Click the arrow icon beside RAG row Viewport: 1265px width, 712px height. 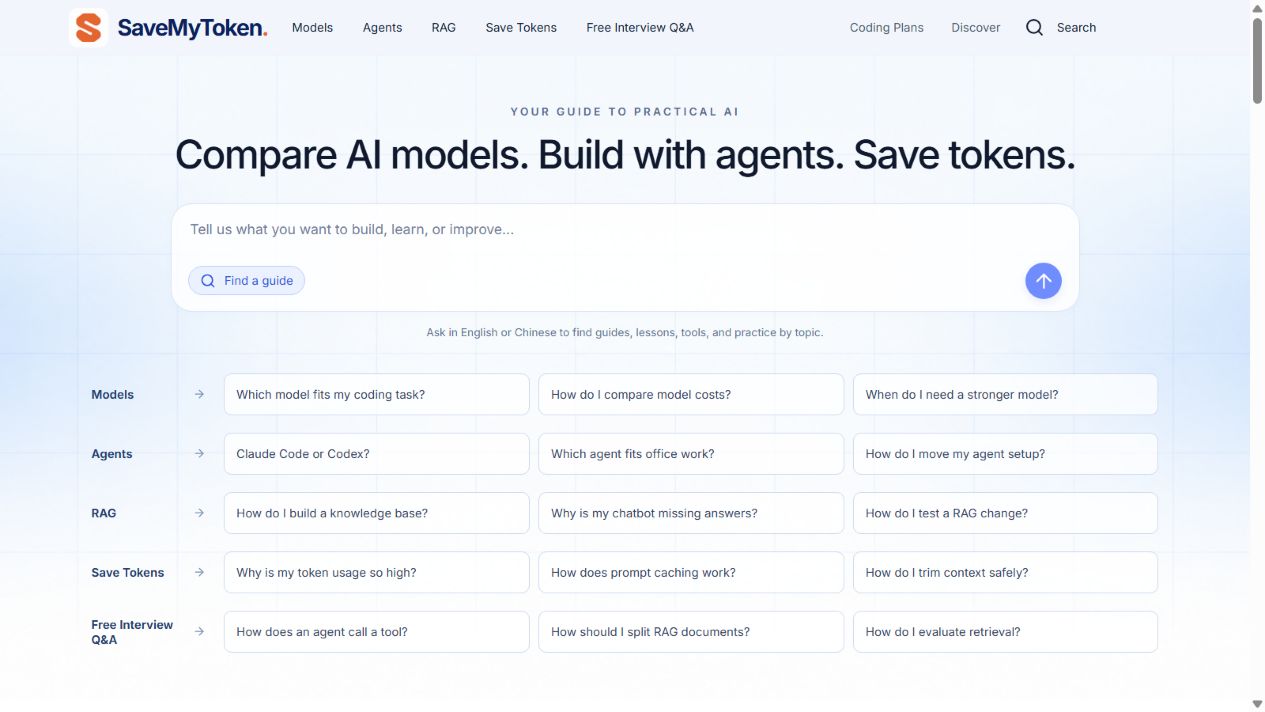pyautogui.click(x=199, y=513)
